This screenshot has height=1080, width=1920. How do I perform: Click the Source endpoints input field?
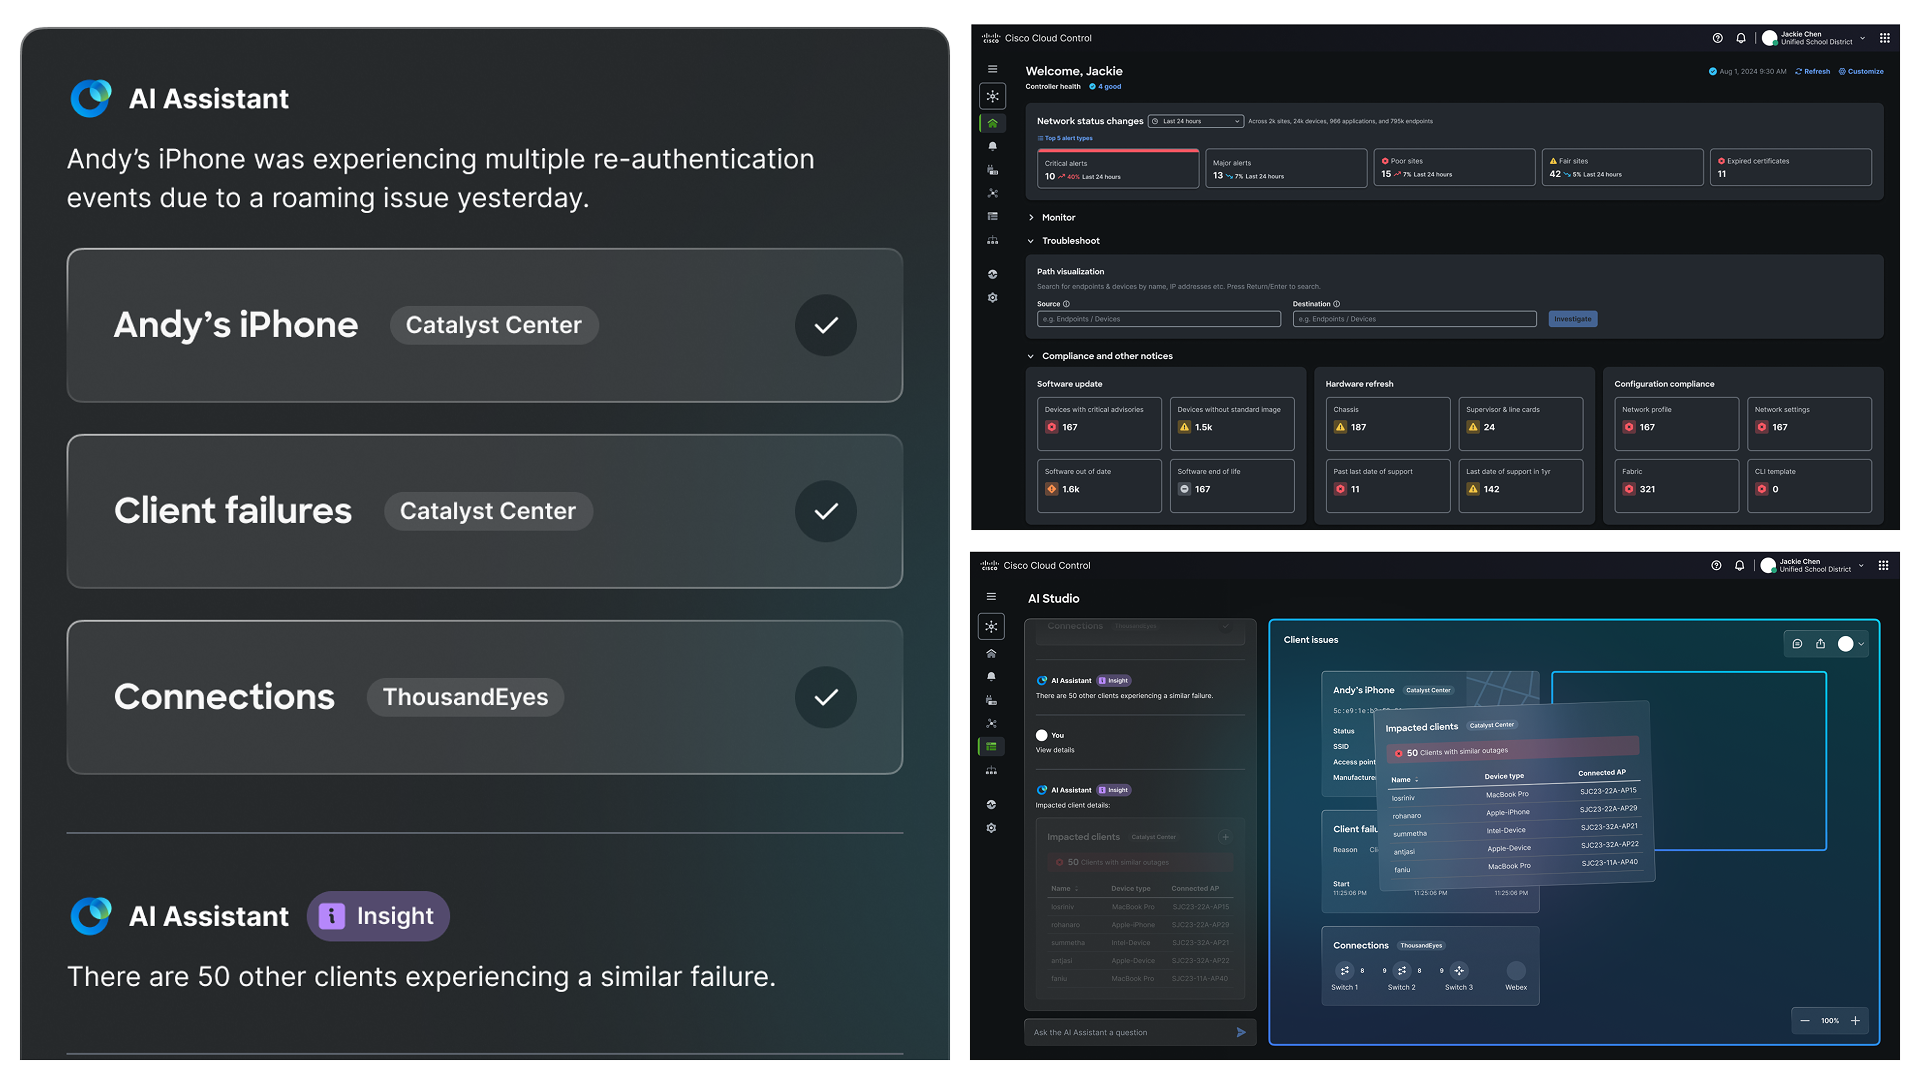(1158, 319)
